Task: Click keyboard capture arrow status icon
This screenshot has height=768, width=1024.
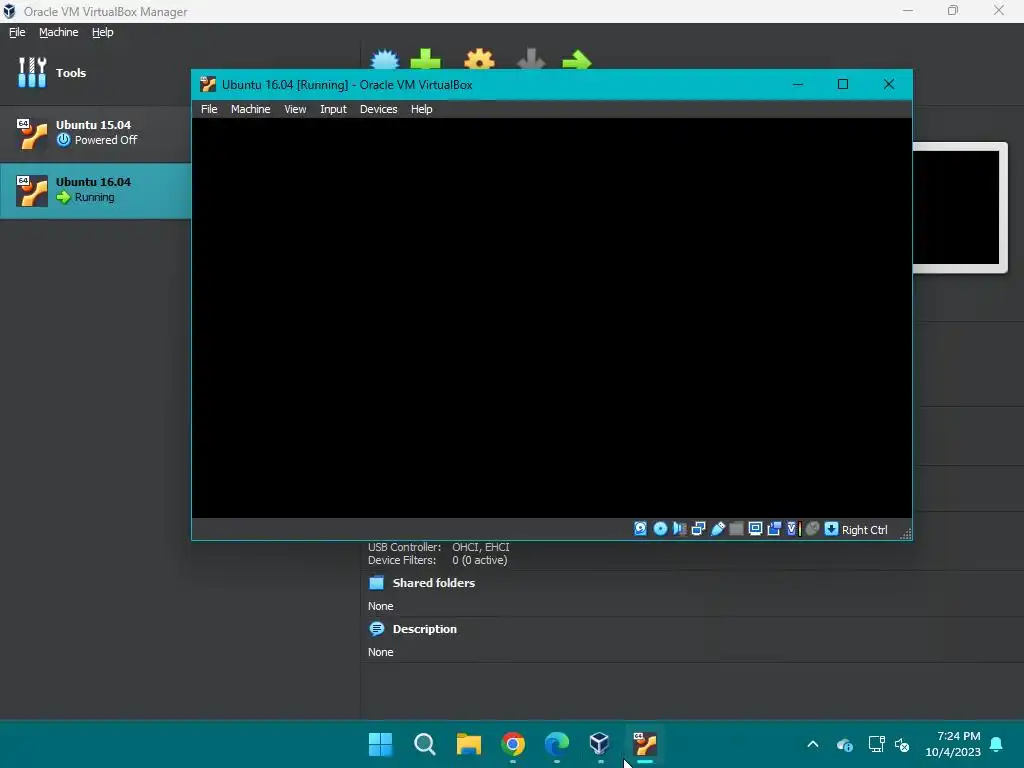Action: (x=831, y=529)
